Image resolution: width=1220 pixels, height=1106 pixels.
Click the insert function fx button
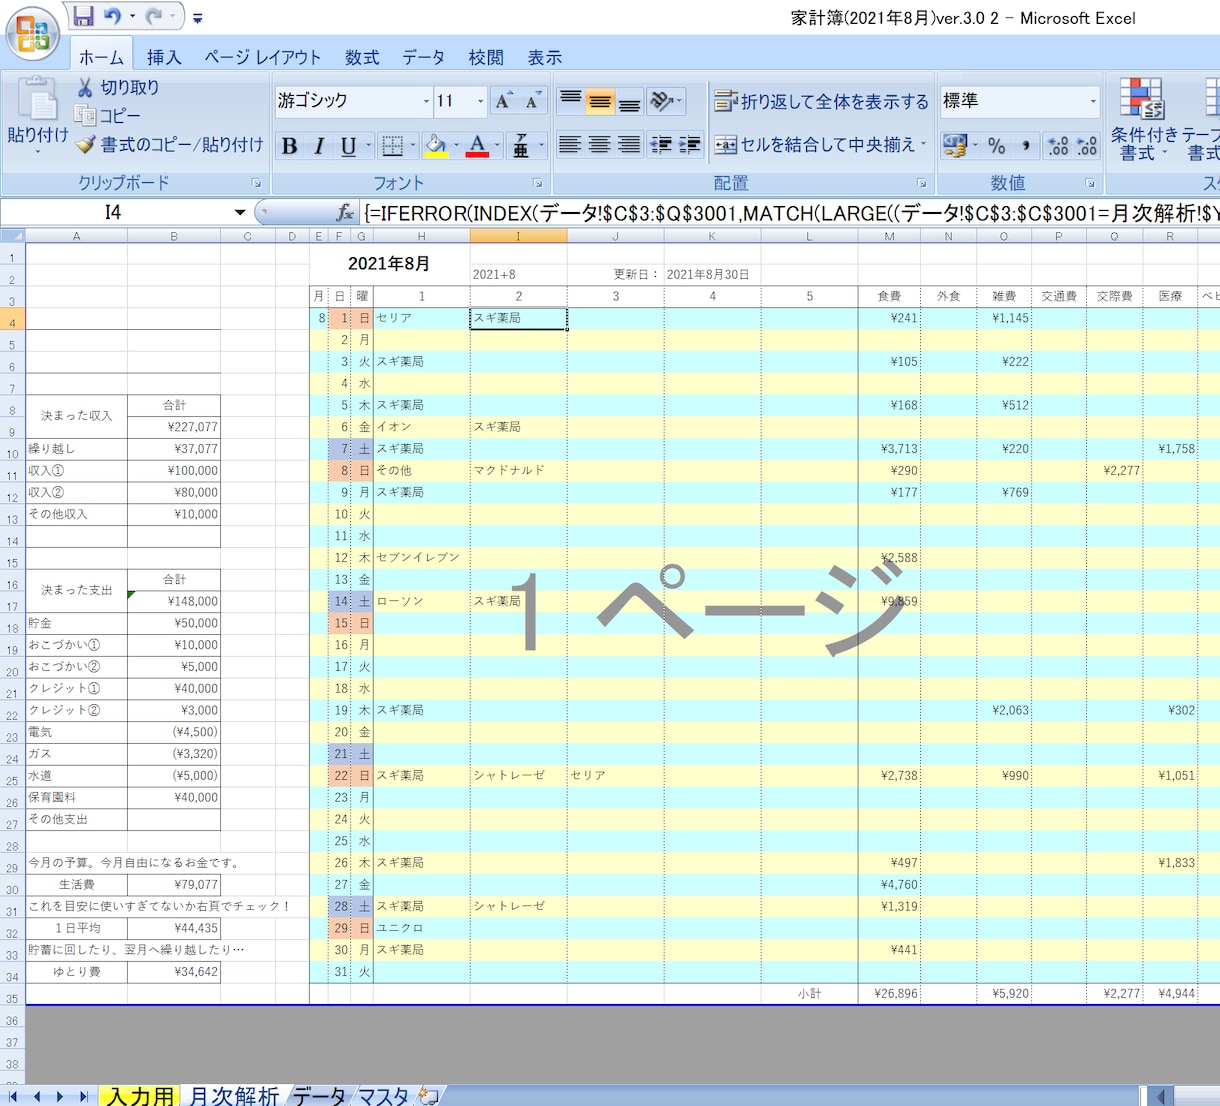click(345, 212)
